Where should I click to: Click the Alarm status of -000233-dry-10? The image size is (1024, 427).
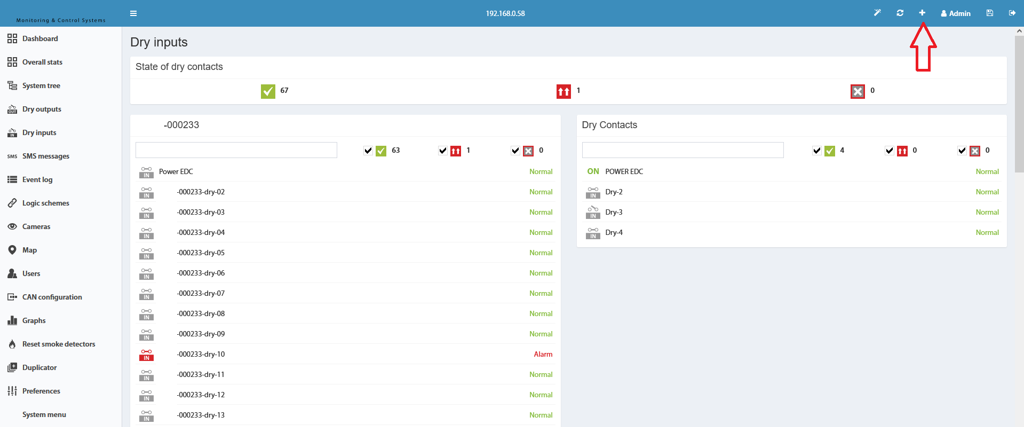point(543,355)
